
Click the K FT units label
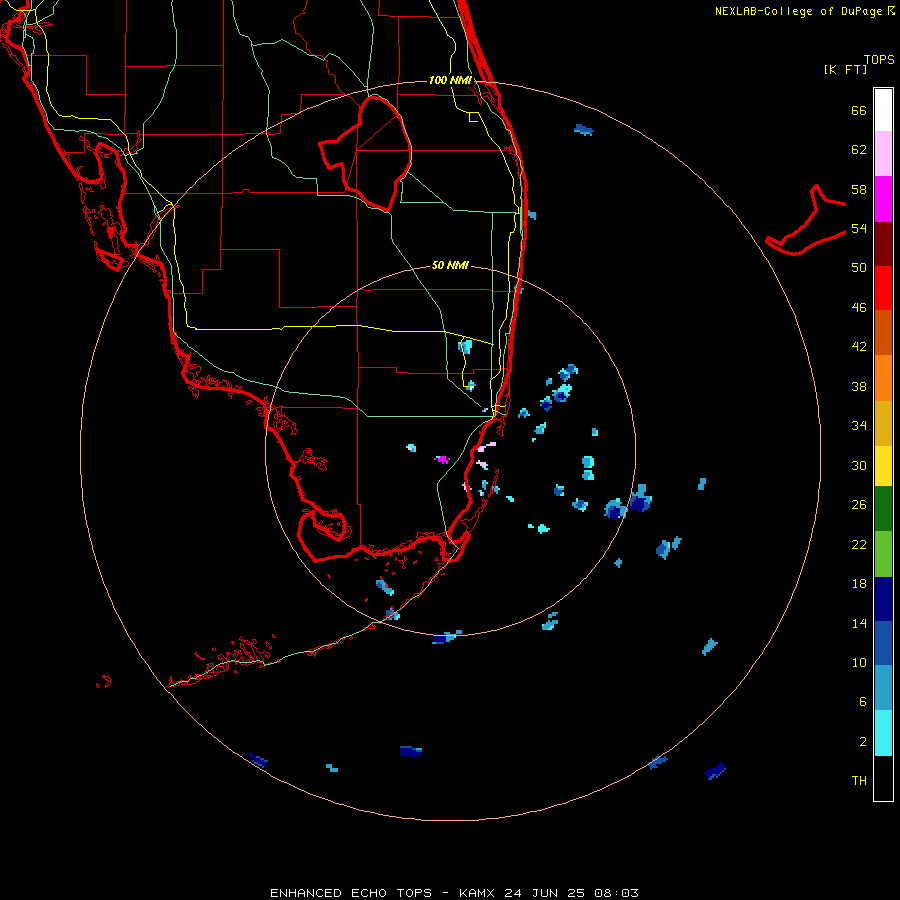click(x=845, y=69)
